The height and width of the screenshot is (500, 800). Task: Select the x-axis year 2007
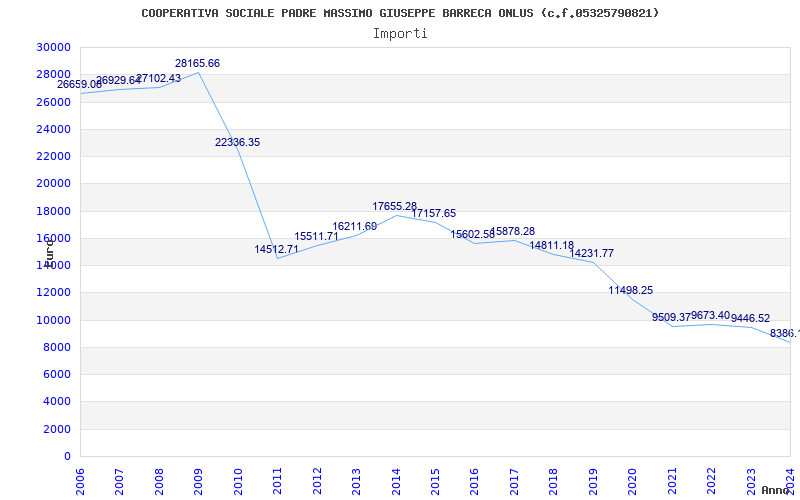[x=119, y=480]
